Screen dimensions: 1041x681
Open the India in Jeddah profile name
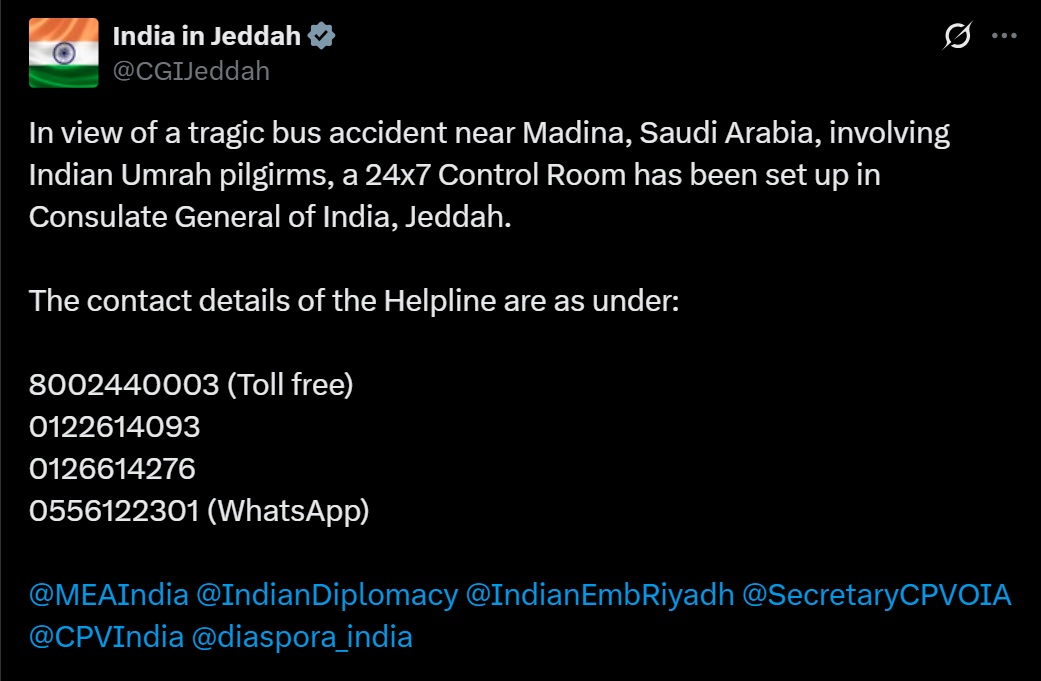click(207, 37)
